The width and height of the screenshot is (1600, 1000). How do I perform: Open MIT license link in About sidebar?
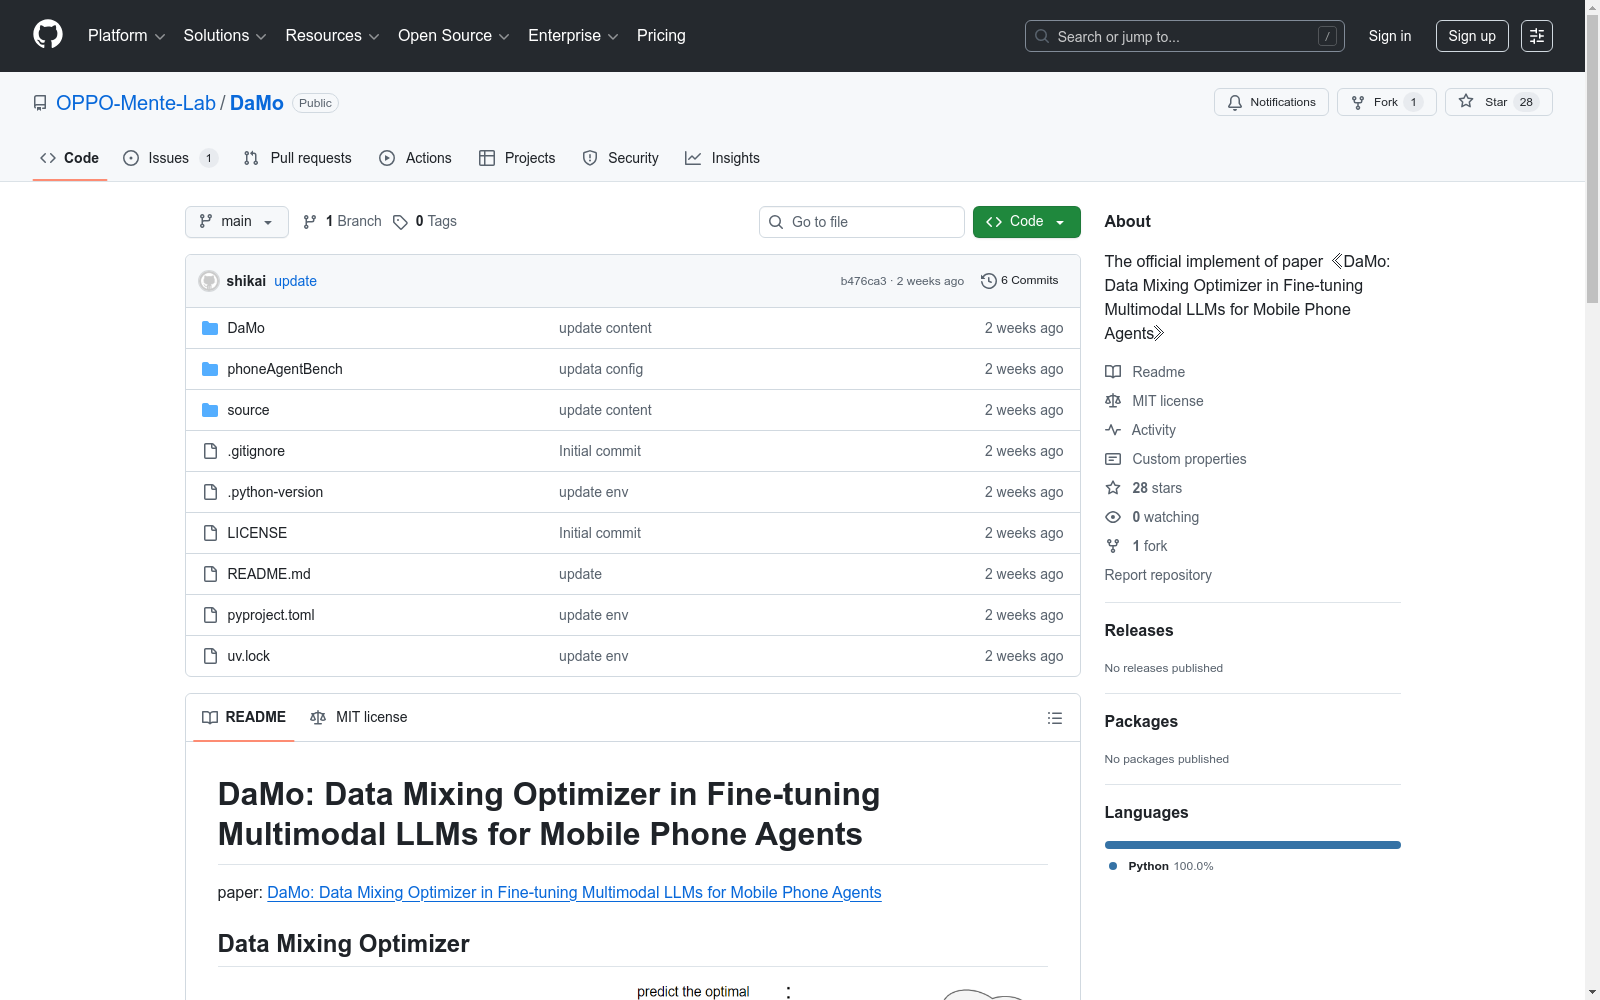[1154, 401]
